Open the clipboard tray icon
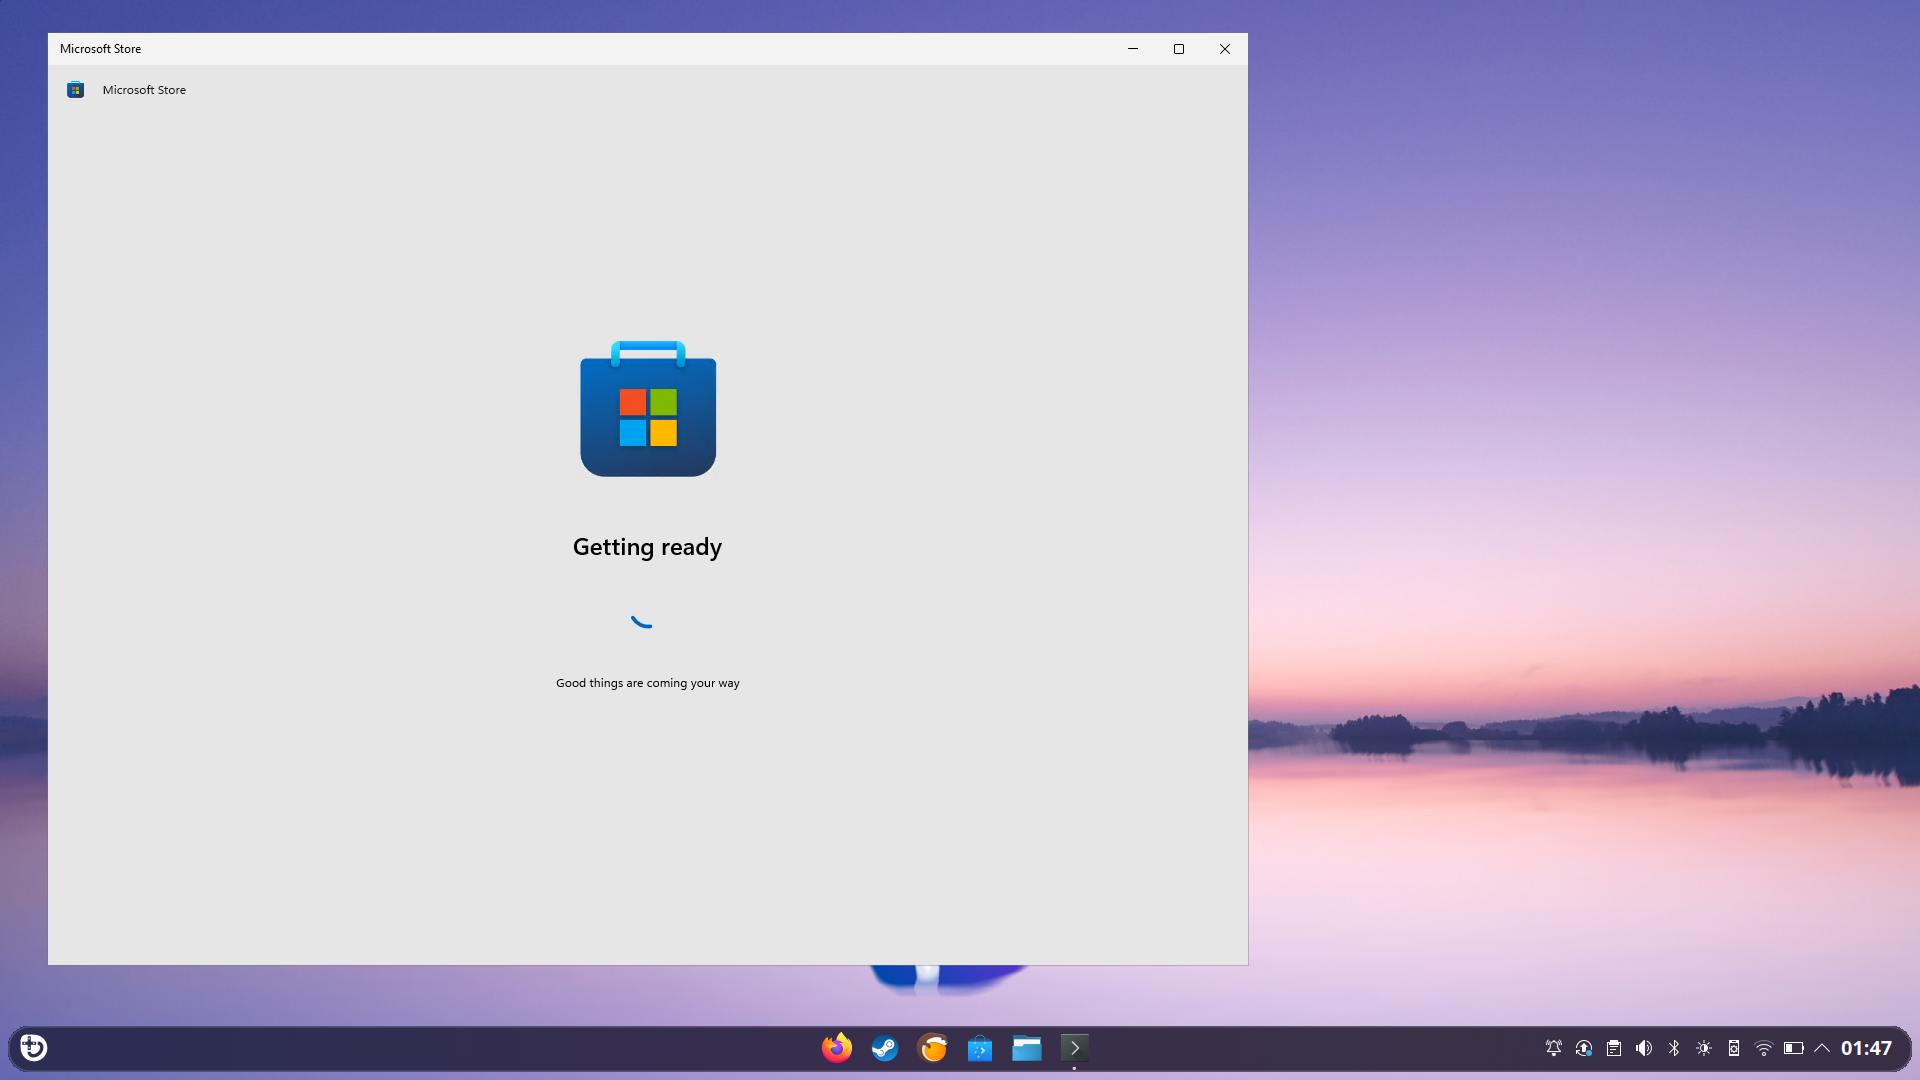 click(1614, 1048)
